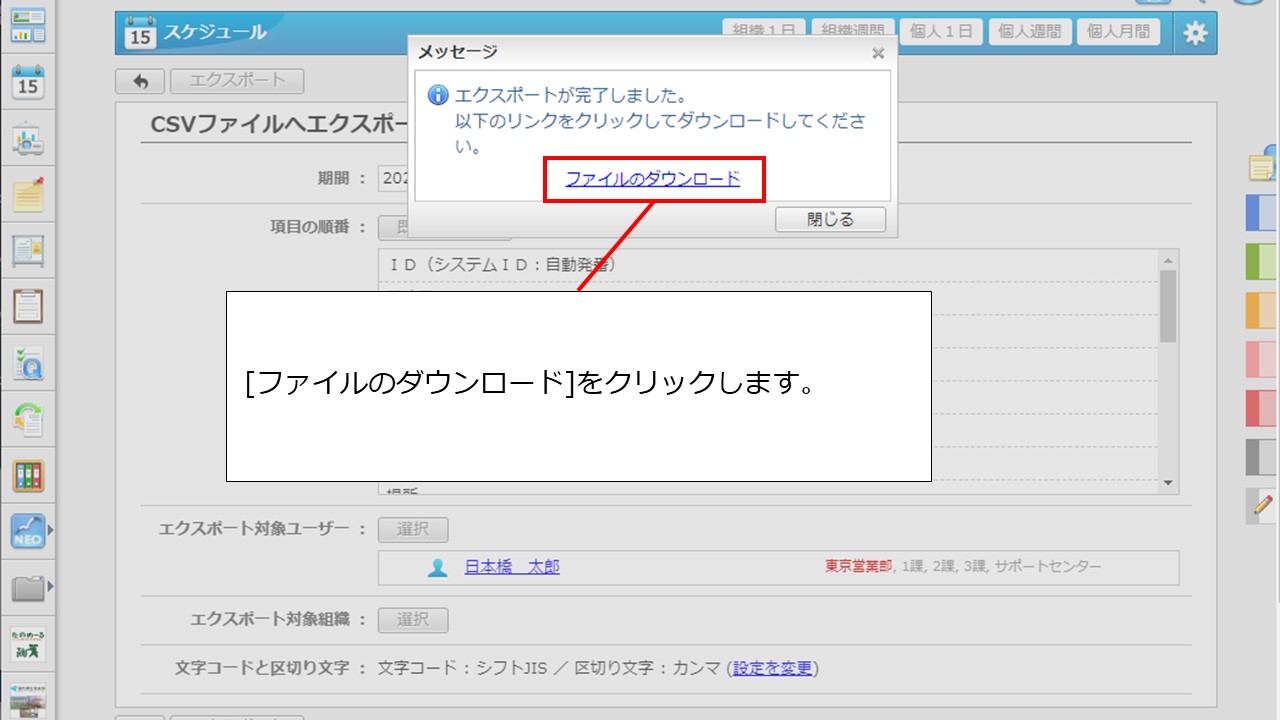
Task: Click the person icon beside 日本橋 太郎
Action: [438, 567]
